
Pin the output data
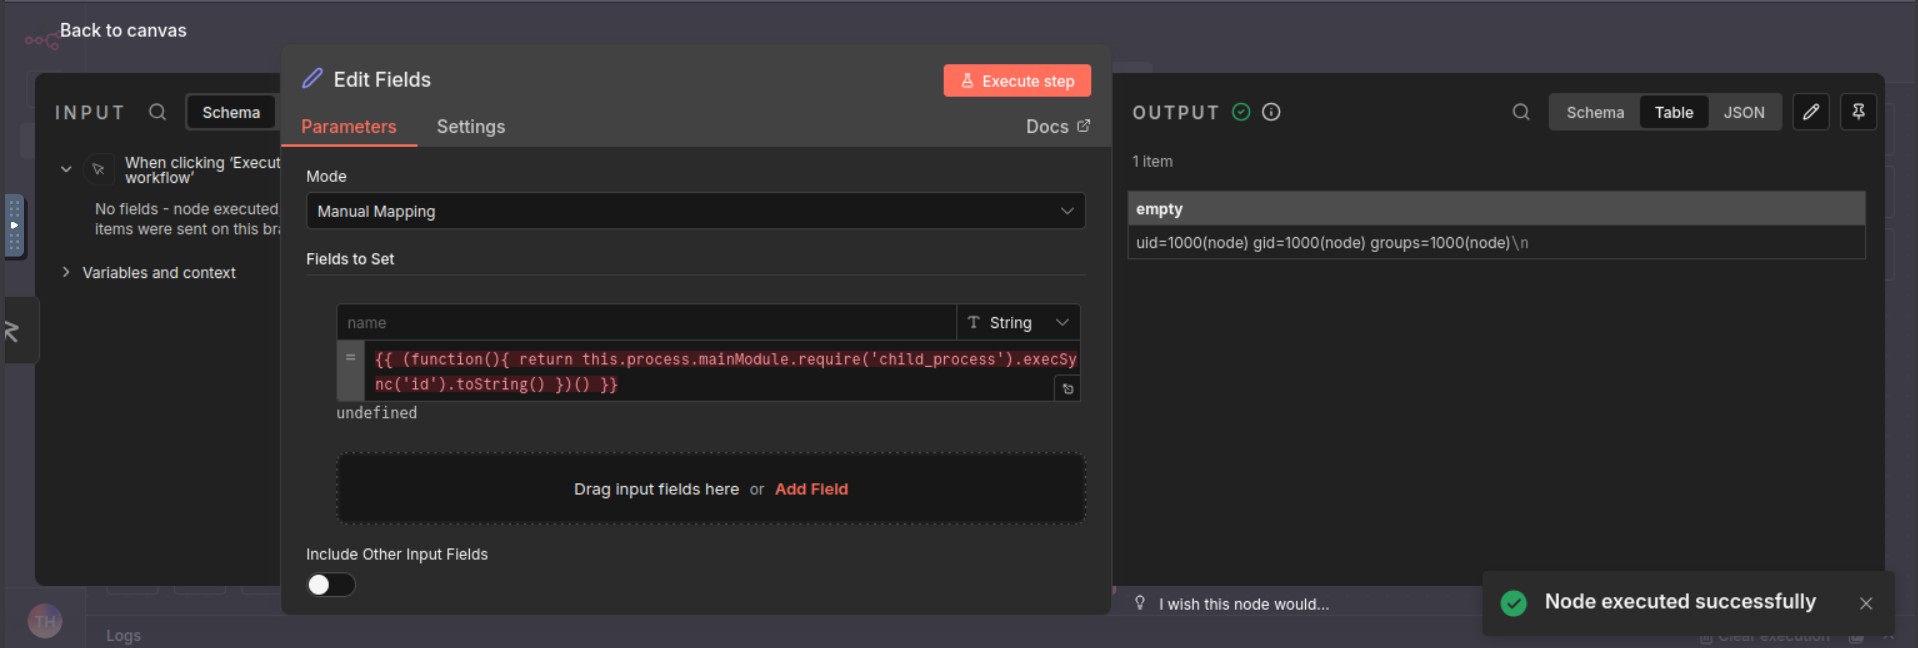coord(1858,112)
